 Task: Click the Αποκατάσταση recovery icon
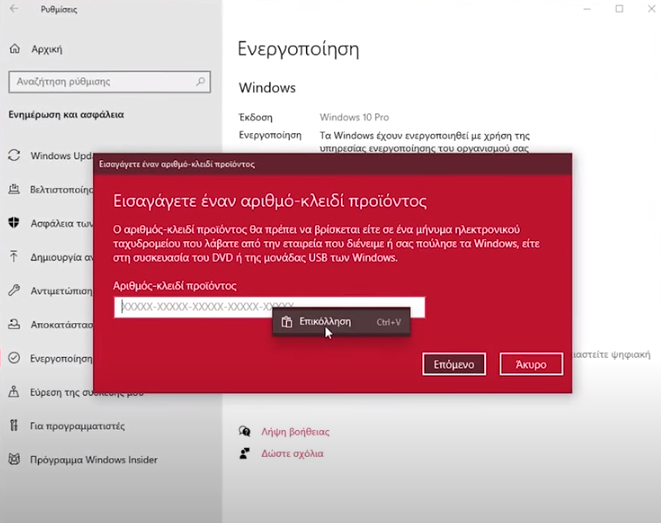click(x=14, y=324)
